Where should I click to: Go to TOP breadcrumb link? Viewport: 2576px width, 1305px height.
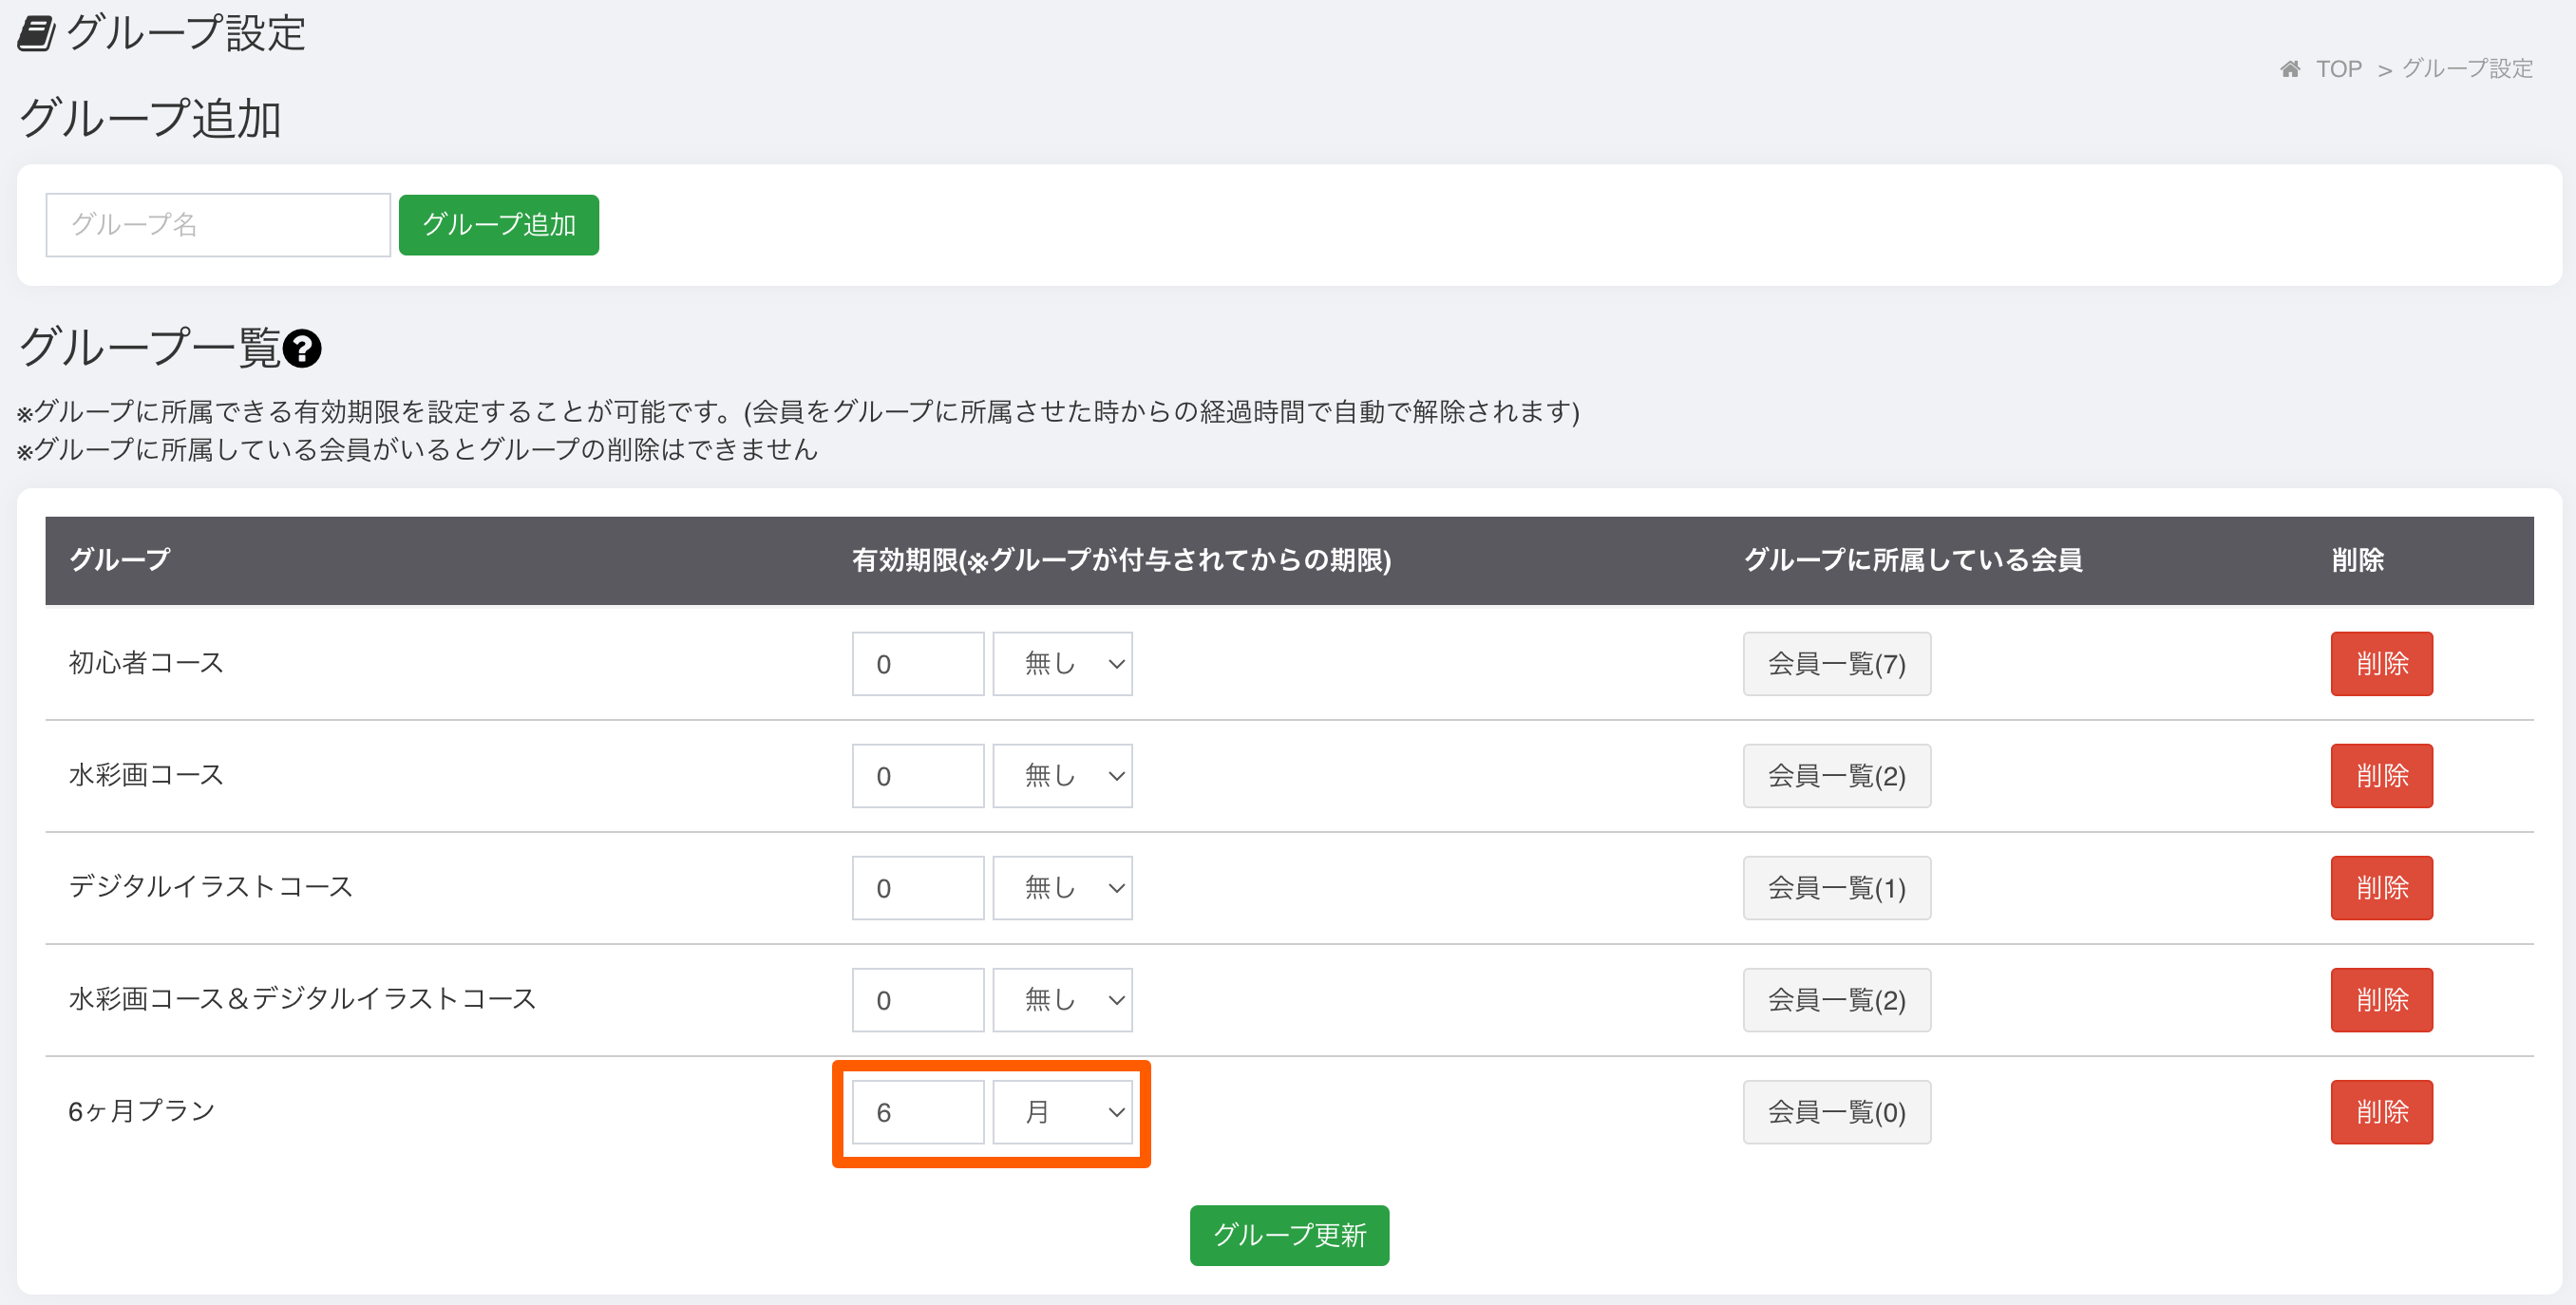[2338, 69]
